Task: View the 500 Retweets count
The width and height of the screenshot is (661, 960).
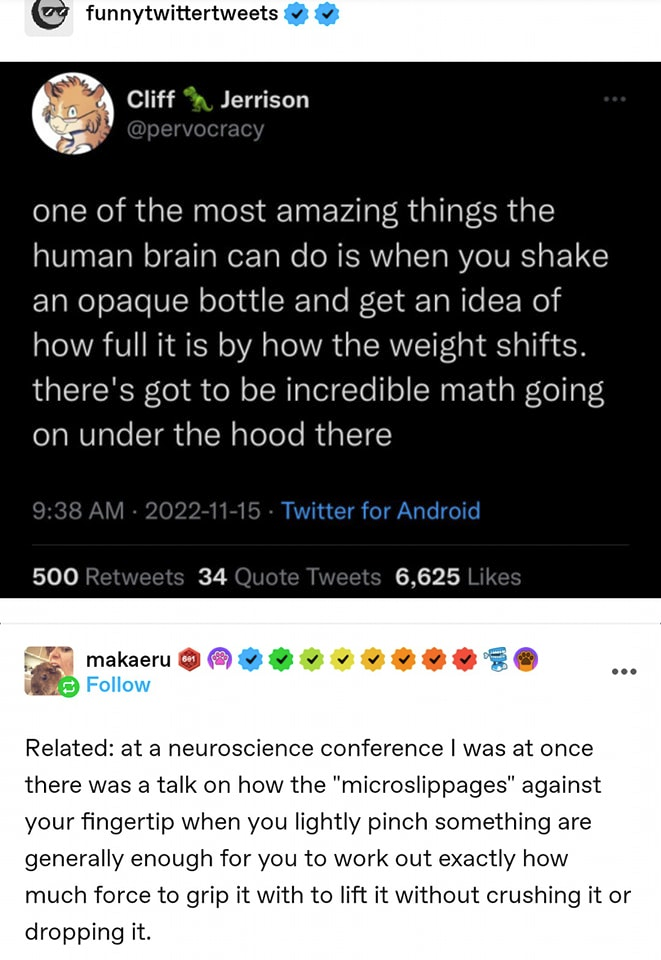Action: pyautogui.click(x=108, y=577)
